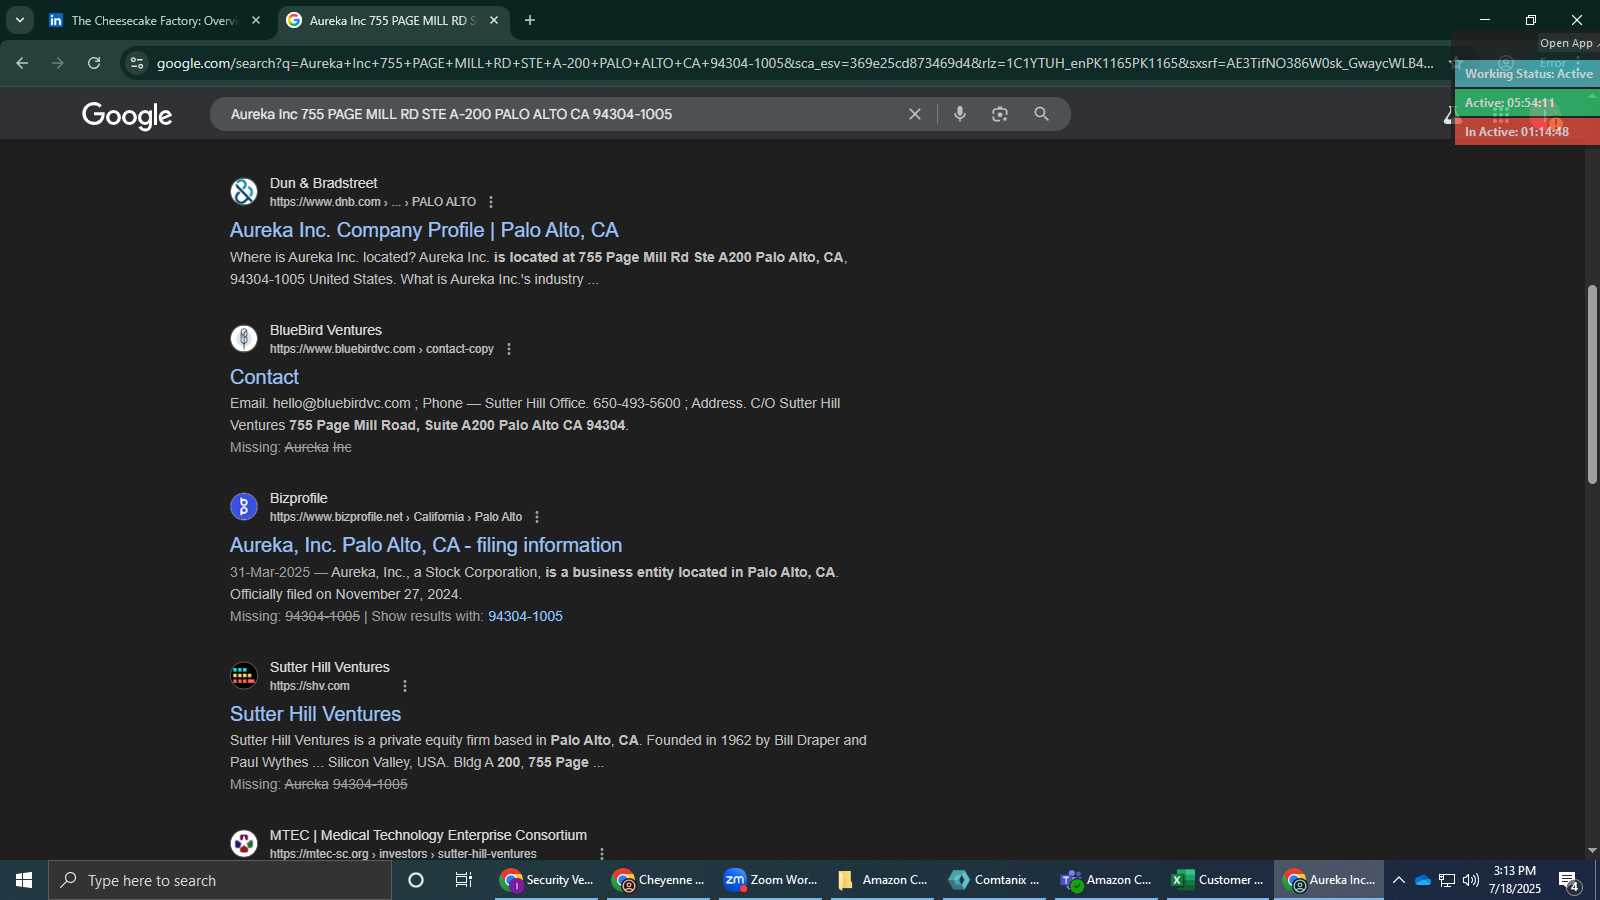This screenshot has width=1600, height=900.
Task: Switch to Security Ve... Chrome taskbar window
Action: (x=547, y=880)
